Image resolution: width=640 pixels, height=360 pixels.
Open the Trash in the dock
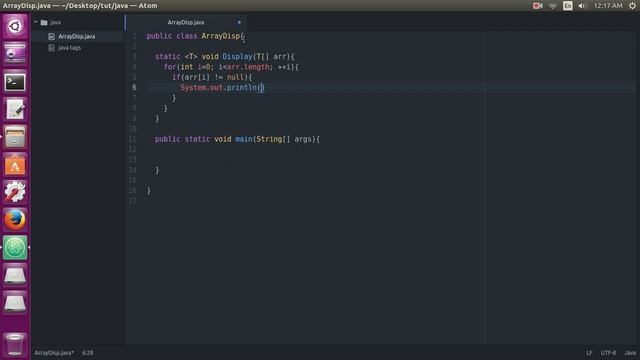coord(15,344)
